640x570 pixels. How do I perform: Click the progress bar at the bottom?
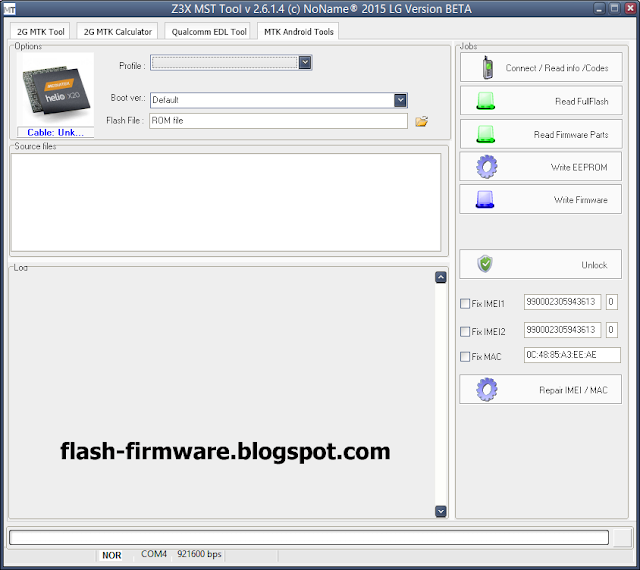309,537
